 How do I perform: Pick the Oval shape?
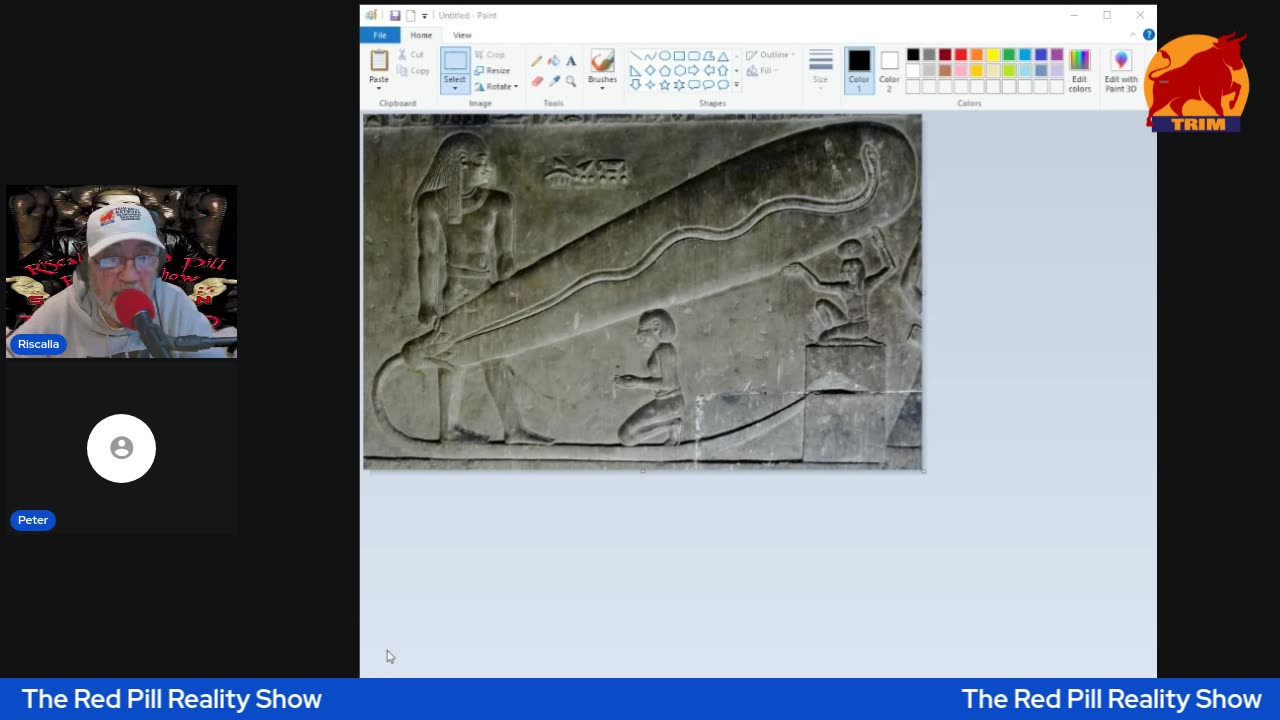pyautogui.click(x=665, y=56)
